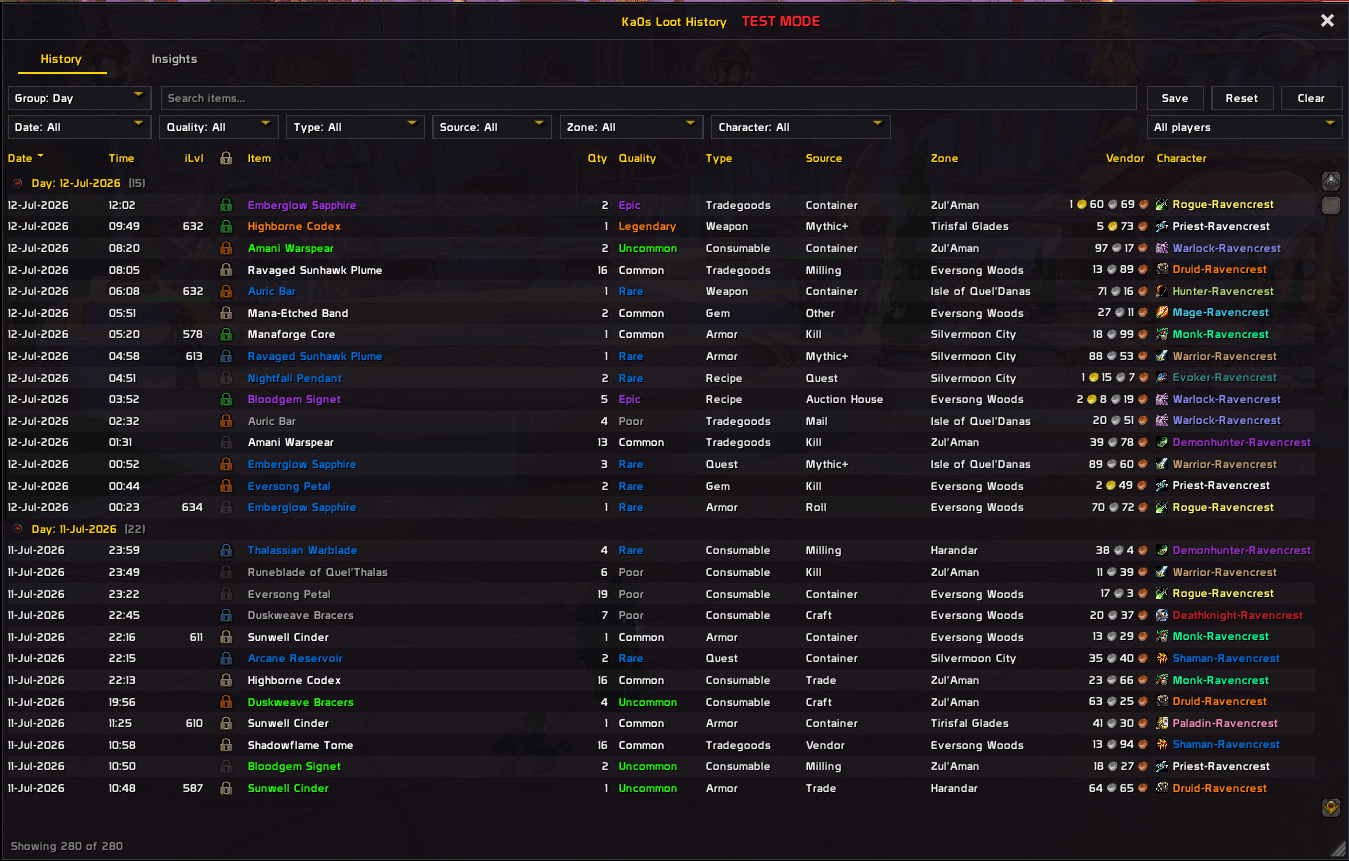Collapse the Day: 11-Jul-2026 group

pyautogui.click(x=17, y=529)
